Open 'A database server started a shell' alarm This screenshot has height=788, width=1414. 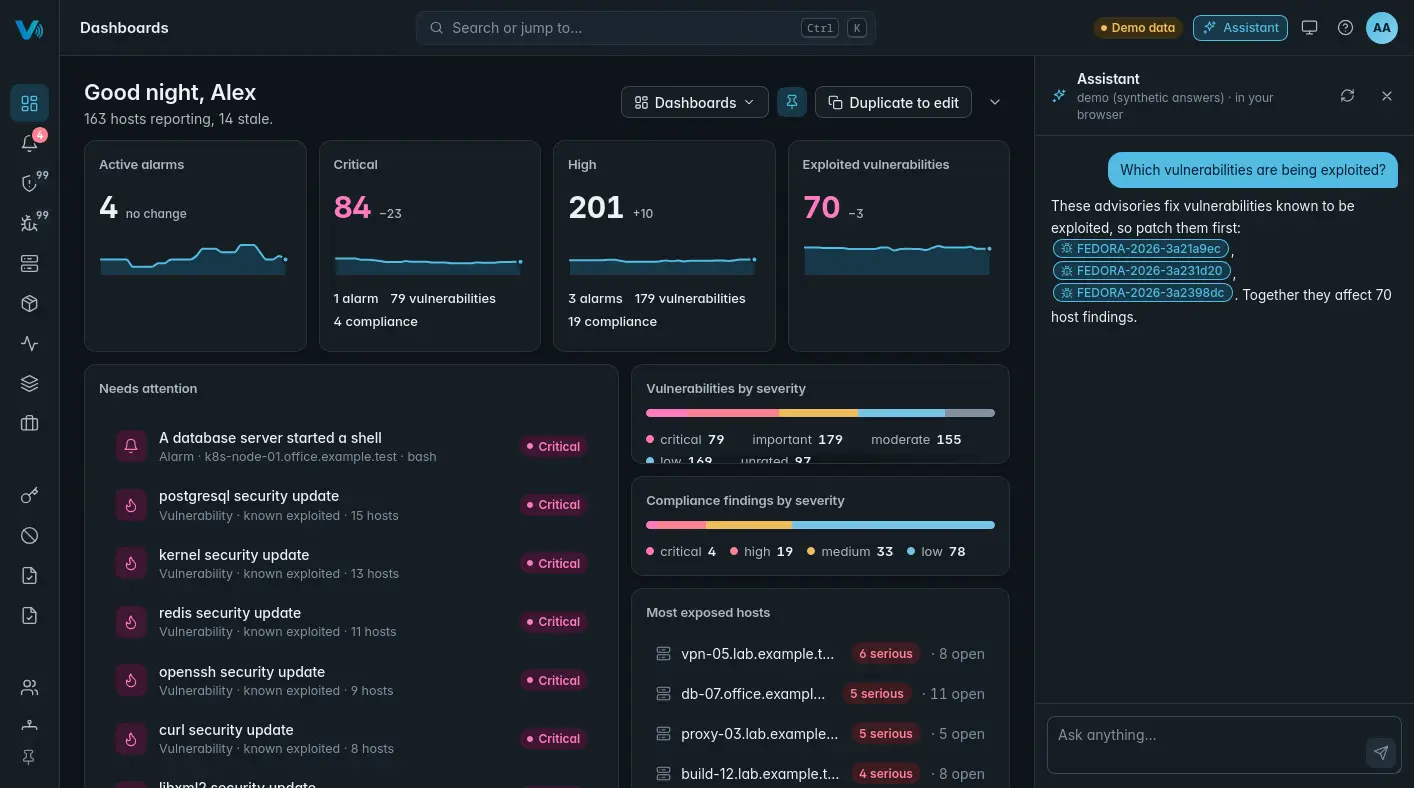[x=351, y=447]
